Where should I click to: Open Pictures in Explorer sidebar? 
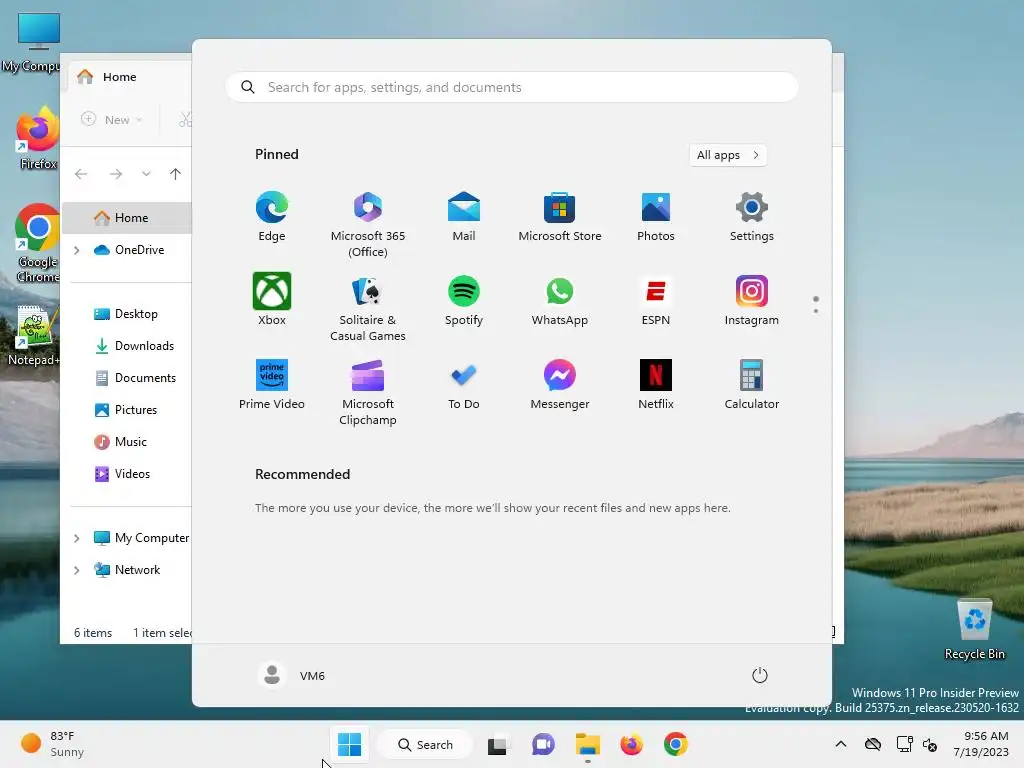click(x=126, y=410)
